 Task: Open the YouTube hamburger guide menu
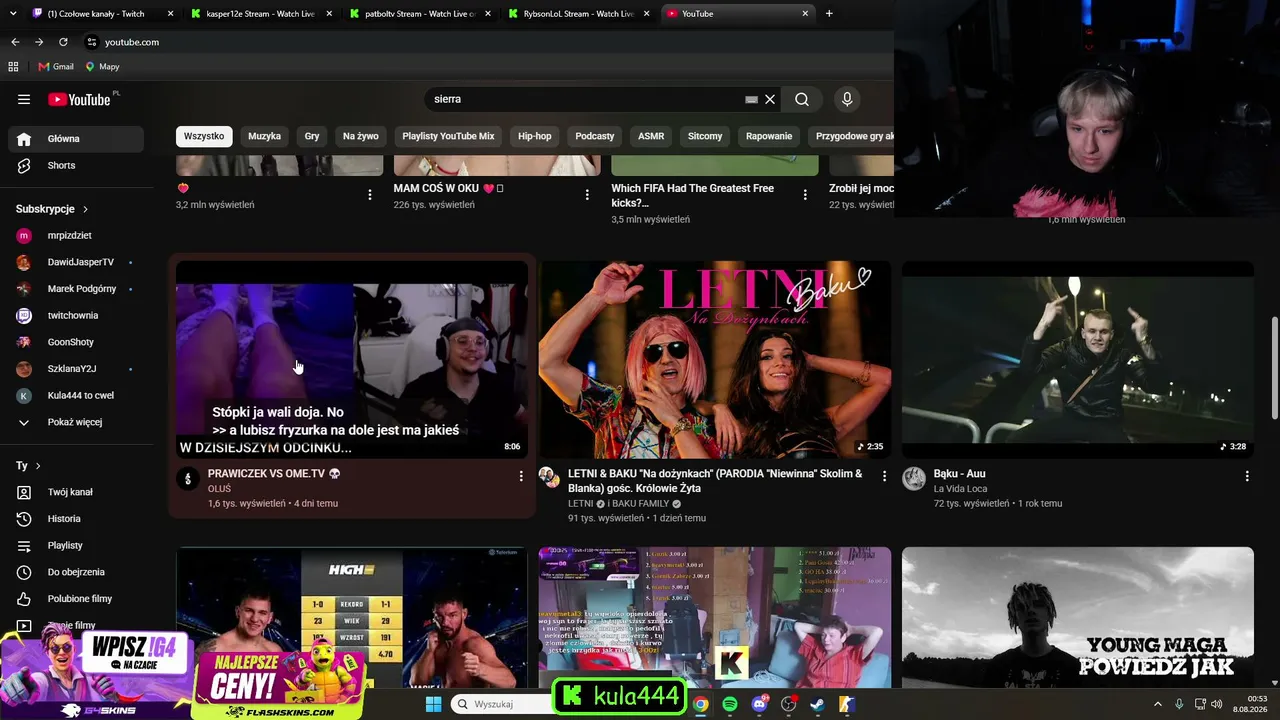(24, 99)
